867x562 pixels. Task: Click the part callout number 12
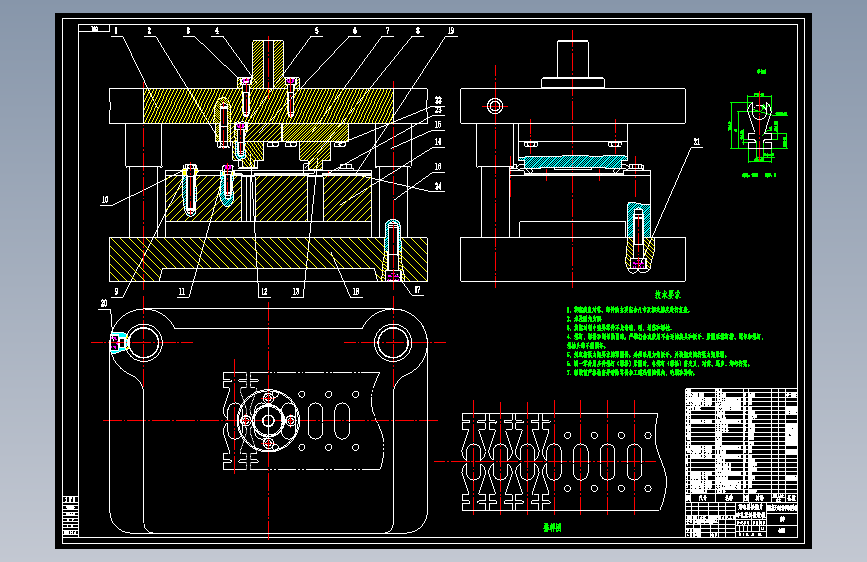coord(264,292)
